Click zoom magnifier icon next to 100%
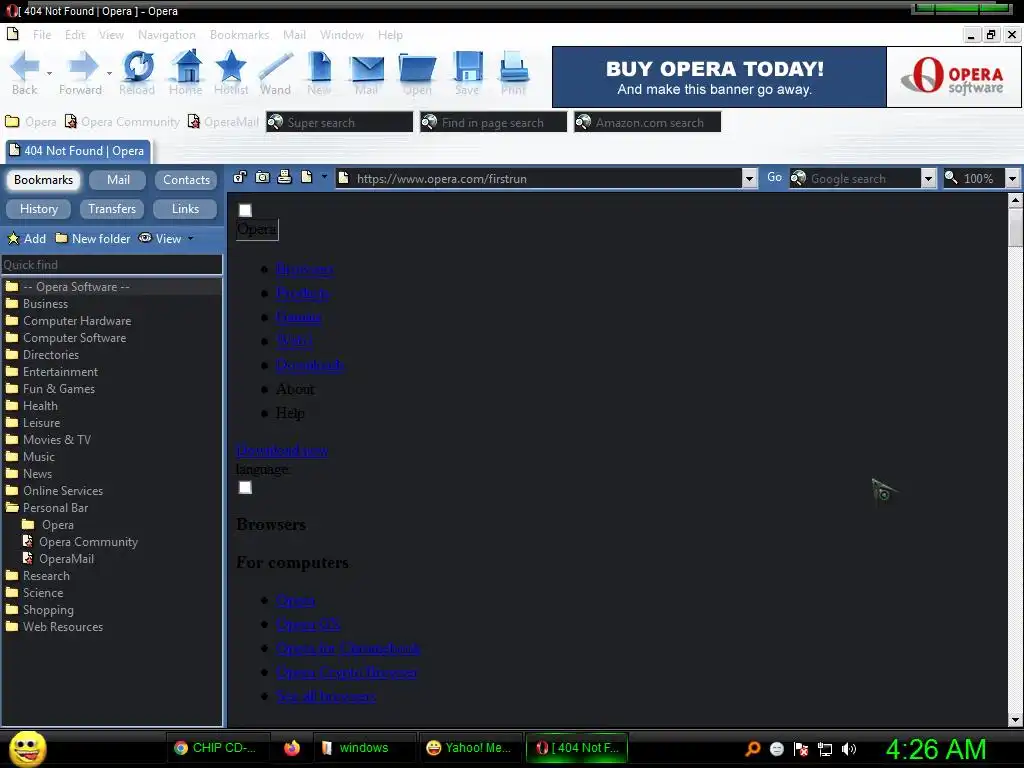 point(952,178)
